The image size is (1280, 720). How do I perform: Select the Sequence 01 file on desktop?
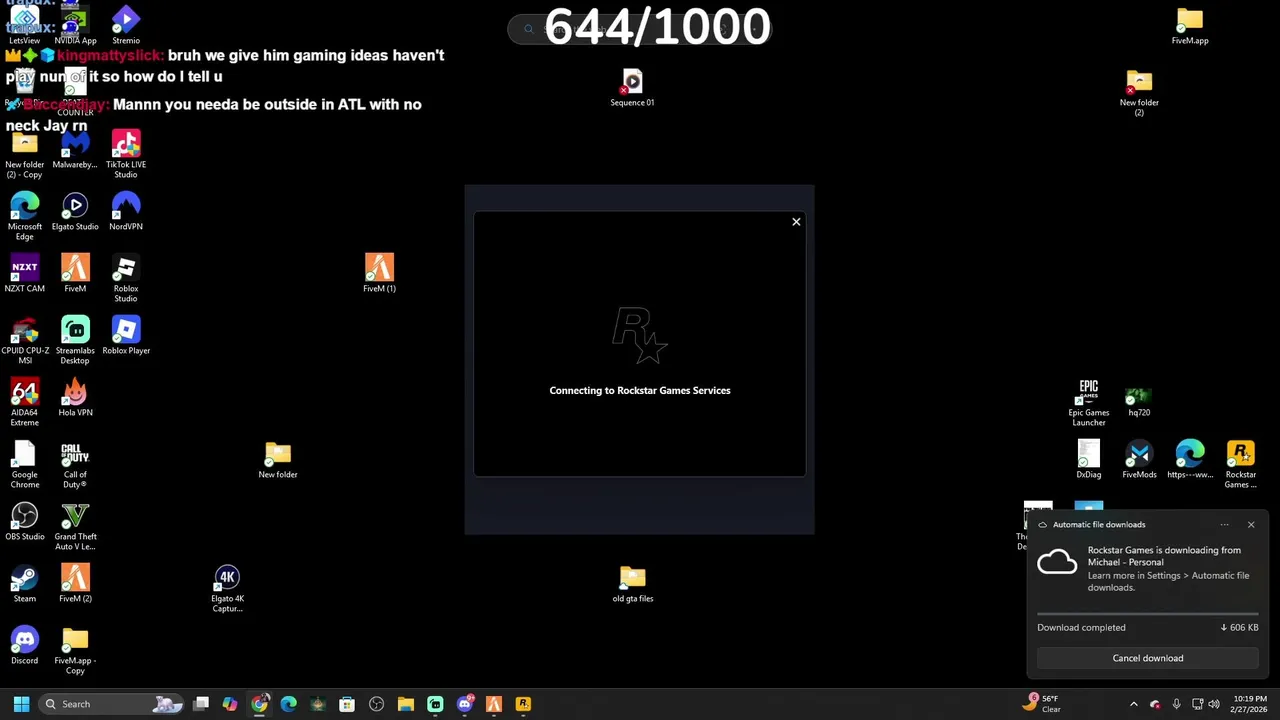(632, 88)
